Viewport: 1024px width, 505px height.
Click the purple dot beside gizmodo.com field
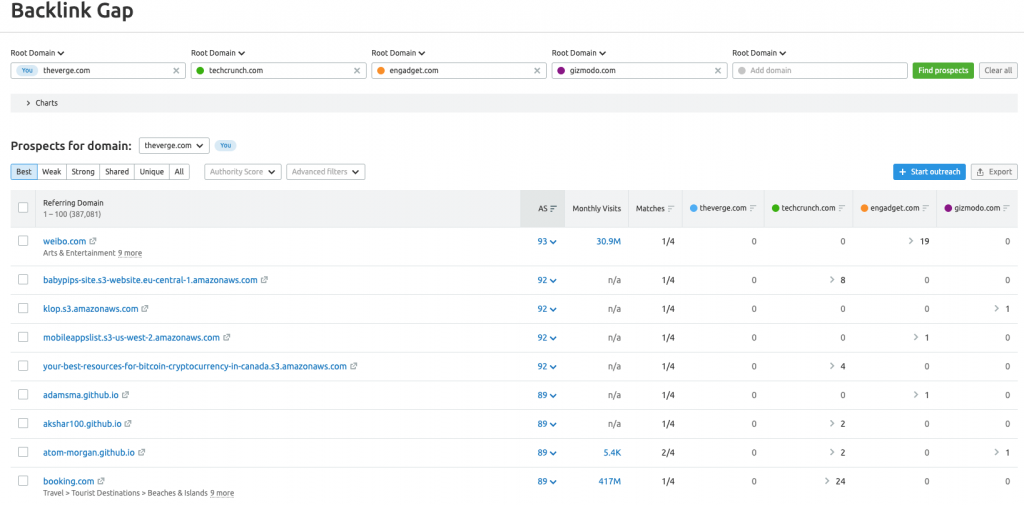point(561,71)
